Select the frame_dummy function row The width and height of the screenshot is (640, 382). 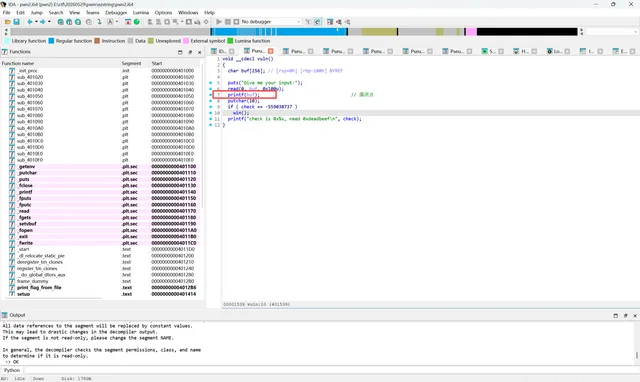point(101,281)
